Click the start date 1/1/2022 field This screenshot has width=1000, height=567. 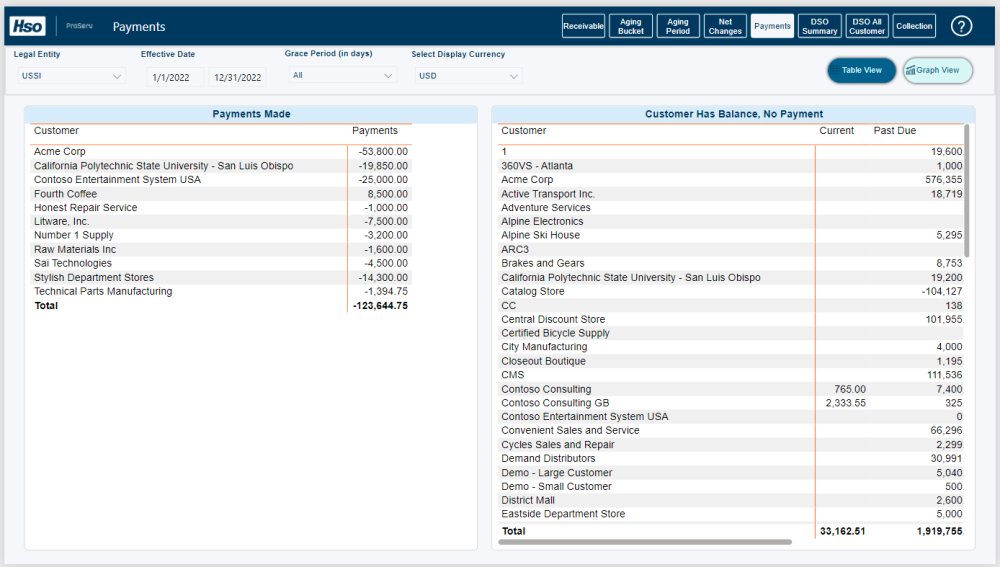click(175, 77)
